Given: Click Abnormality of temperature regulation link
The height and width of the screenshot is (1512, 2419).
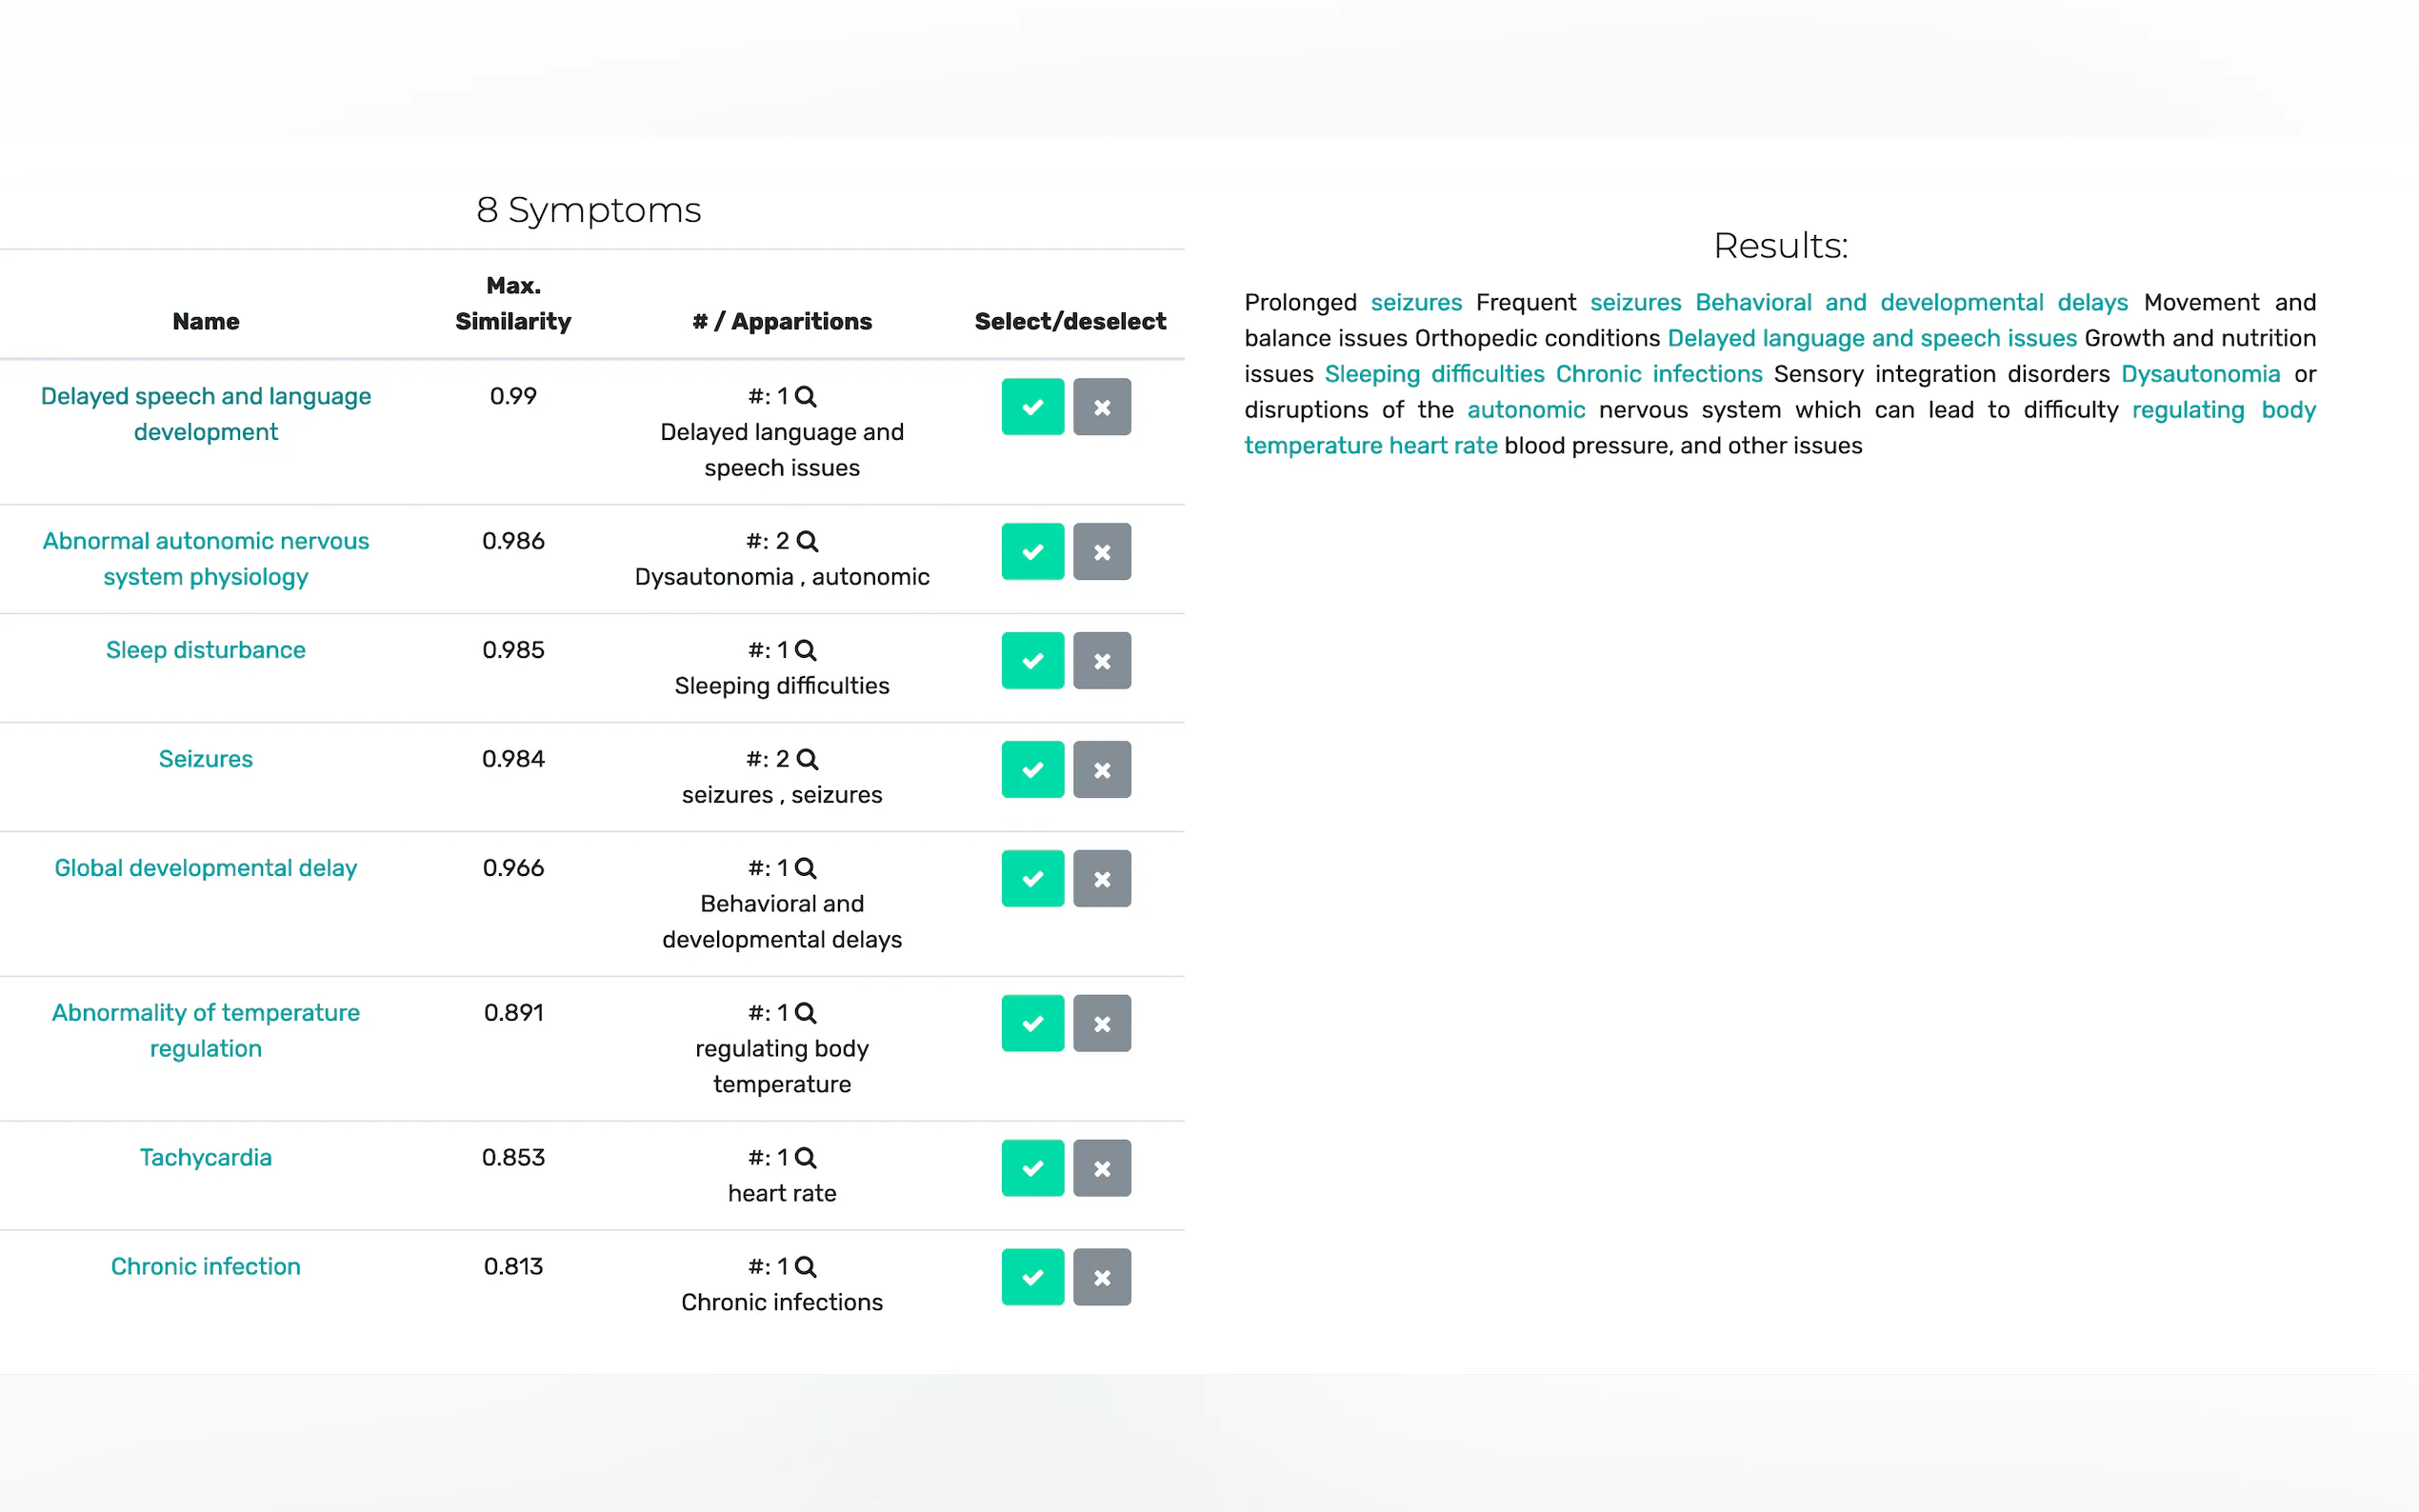Looking at the screenshot, I should pos(205,1030).
